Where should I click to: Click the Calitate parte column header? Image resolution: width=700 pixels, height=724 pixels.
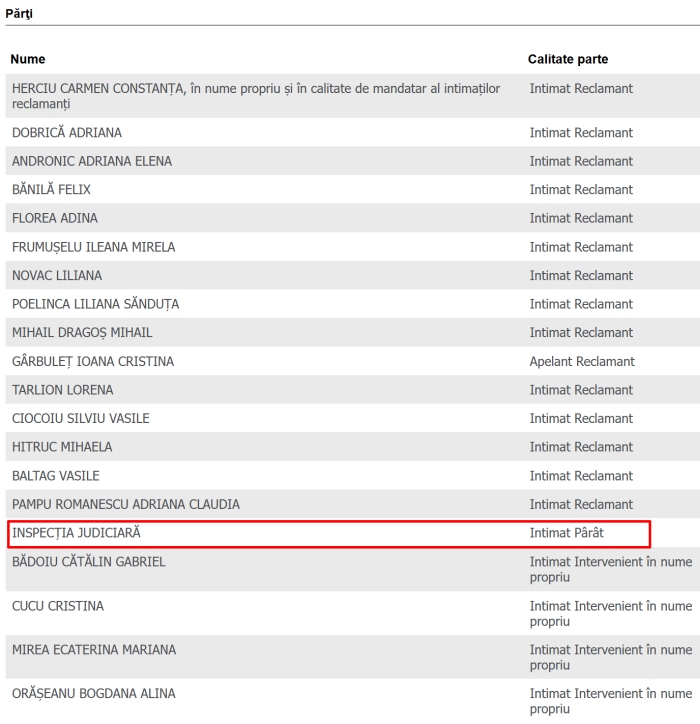coord(568,59)
